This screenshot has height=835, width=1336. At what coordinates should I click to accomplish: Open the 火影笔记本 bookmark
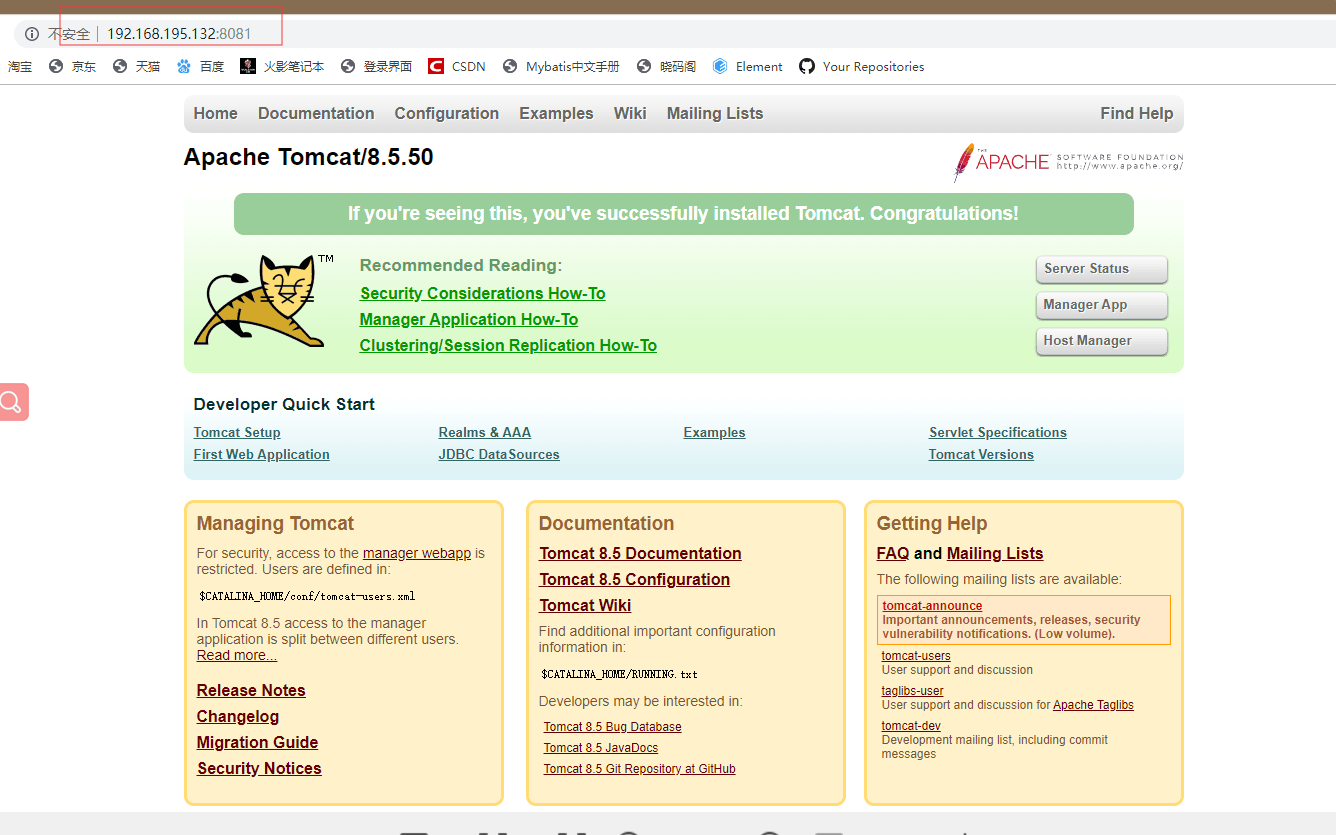pos(283,67)
